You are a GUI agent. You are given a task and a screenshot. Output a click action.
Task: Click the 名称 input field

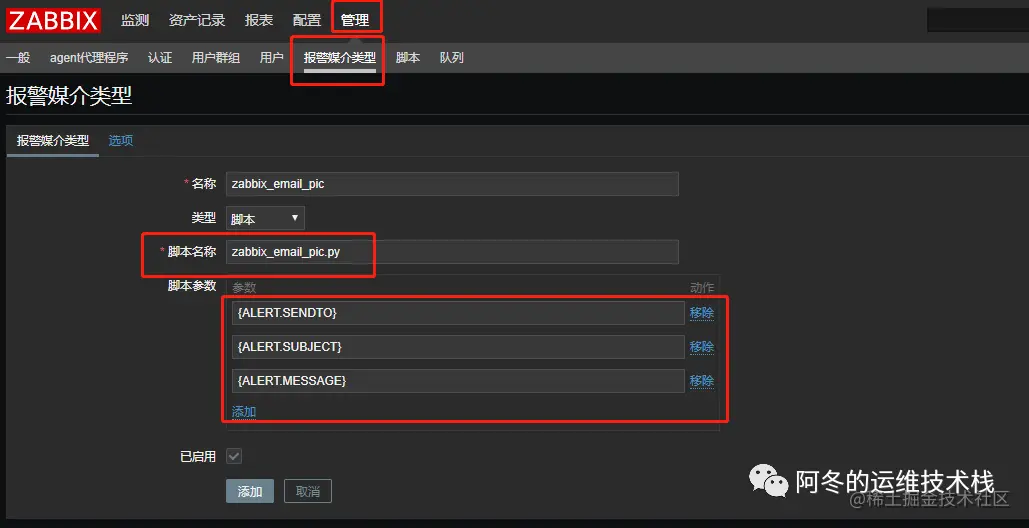point(452,184)
